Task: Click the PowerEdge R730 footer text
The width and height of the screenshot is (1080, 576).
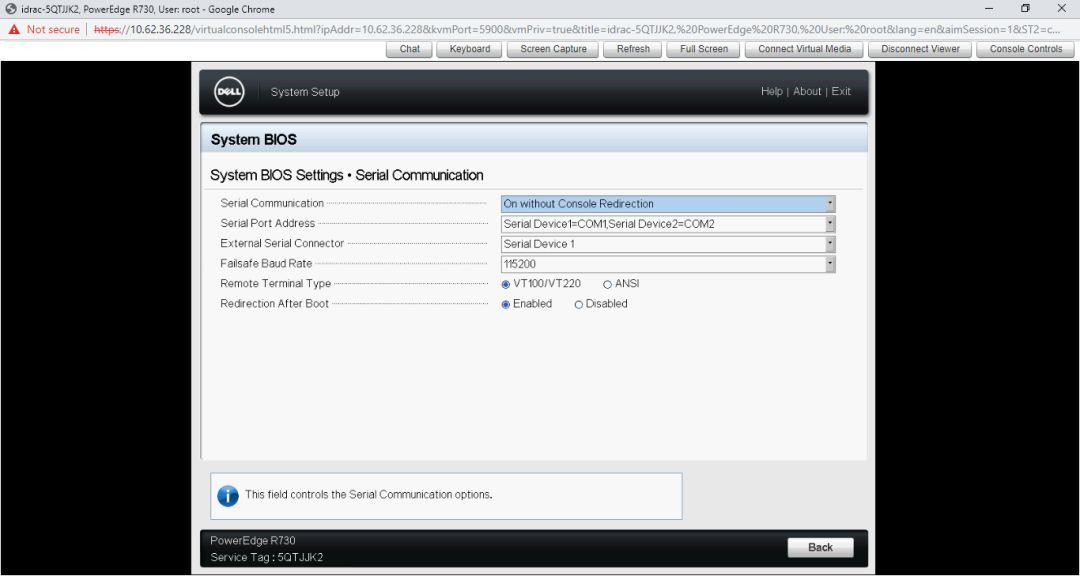Action: pyautogui.click(x=253, y=541)
